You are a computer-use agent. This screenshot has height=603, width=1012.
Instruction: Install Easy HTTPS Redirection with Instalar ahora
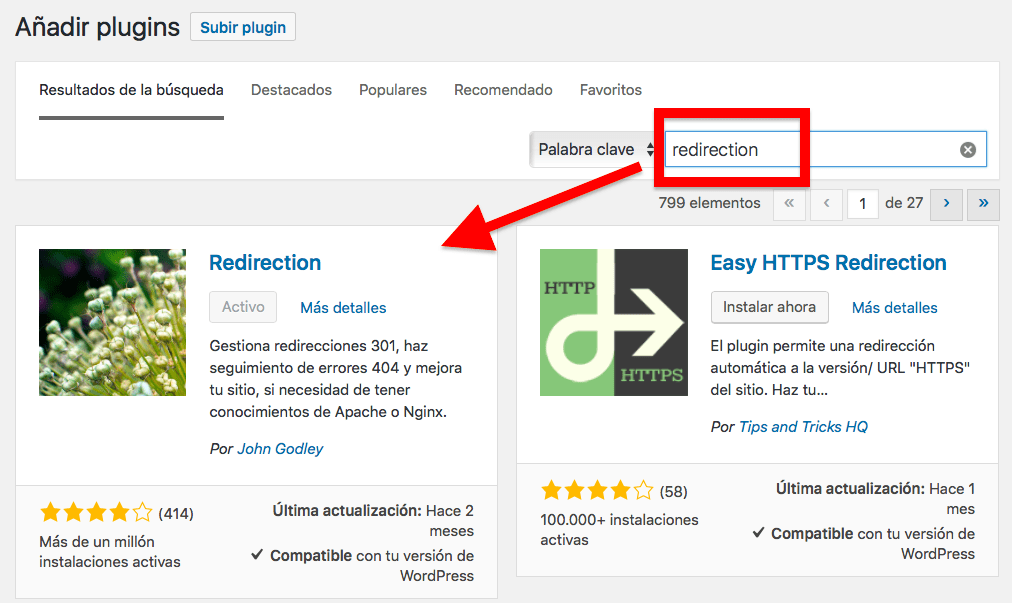769,307
